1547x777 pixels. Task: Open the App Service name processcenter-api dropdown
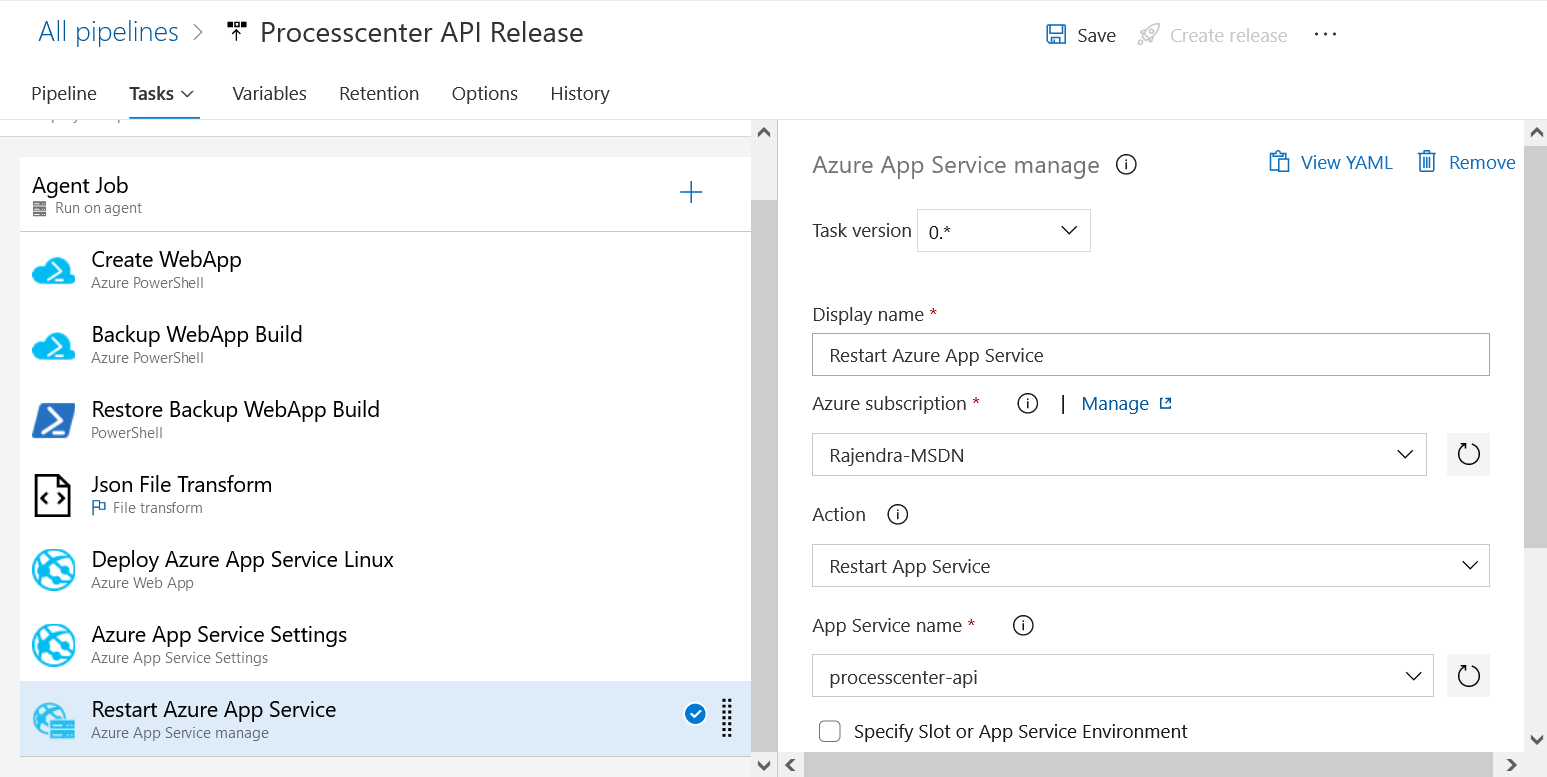coord(1123,676)
